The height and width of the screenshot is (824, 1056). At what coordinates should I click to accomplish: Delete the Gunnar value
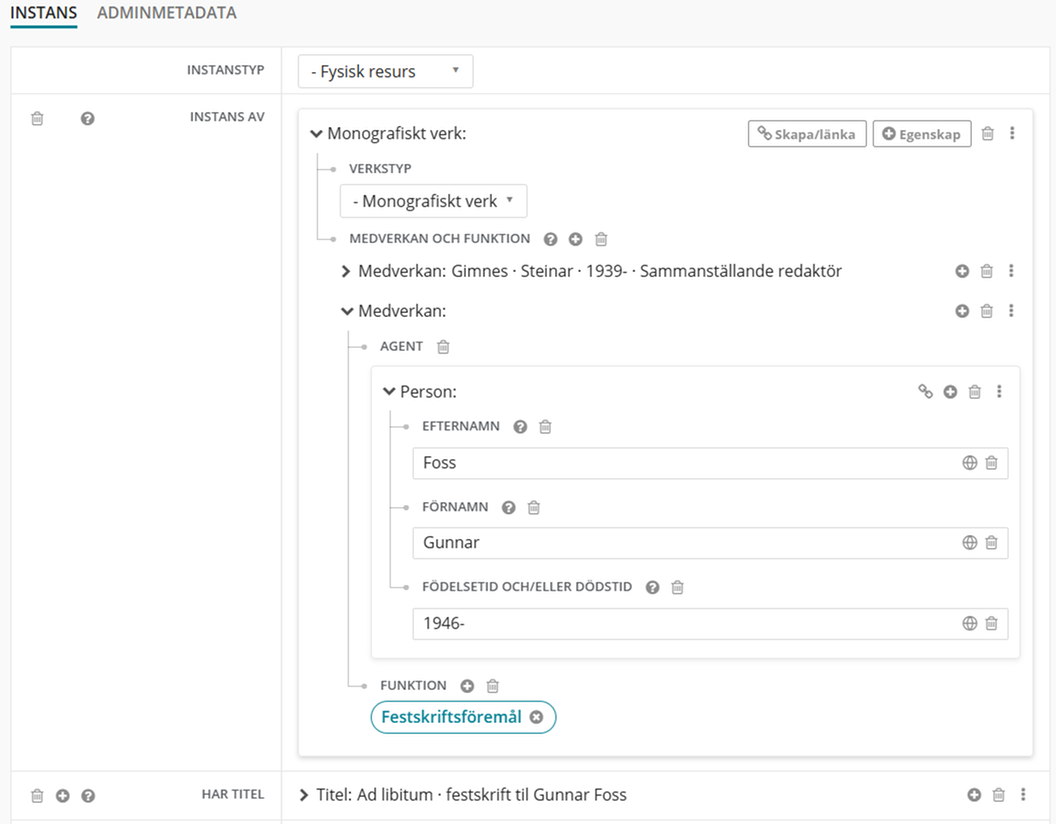pyautogui.click(x=991, y=543)
